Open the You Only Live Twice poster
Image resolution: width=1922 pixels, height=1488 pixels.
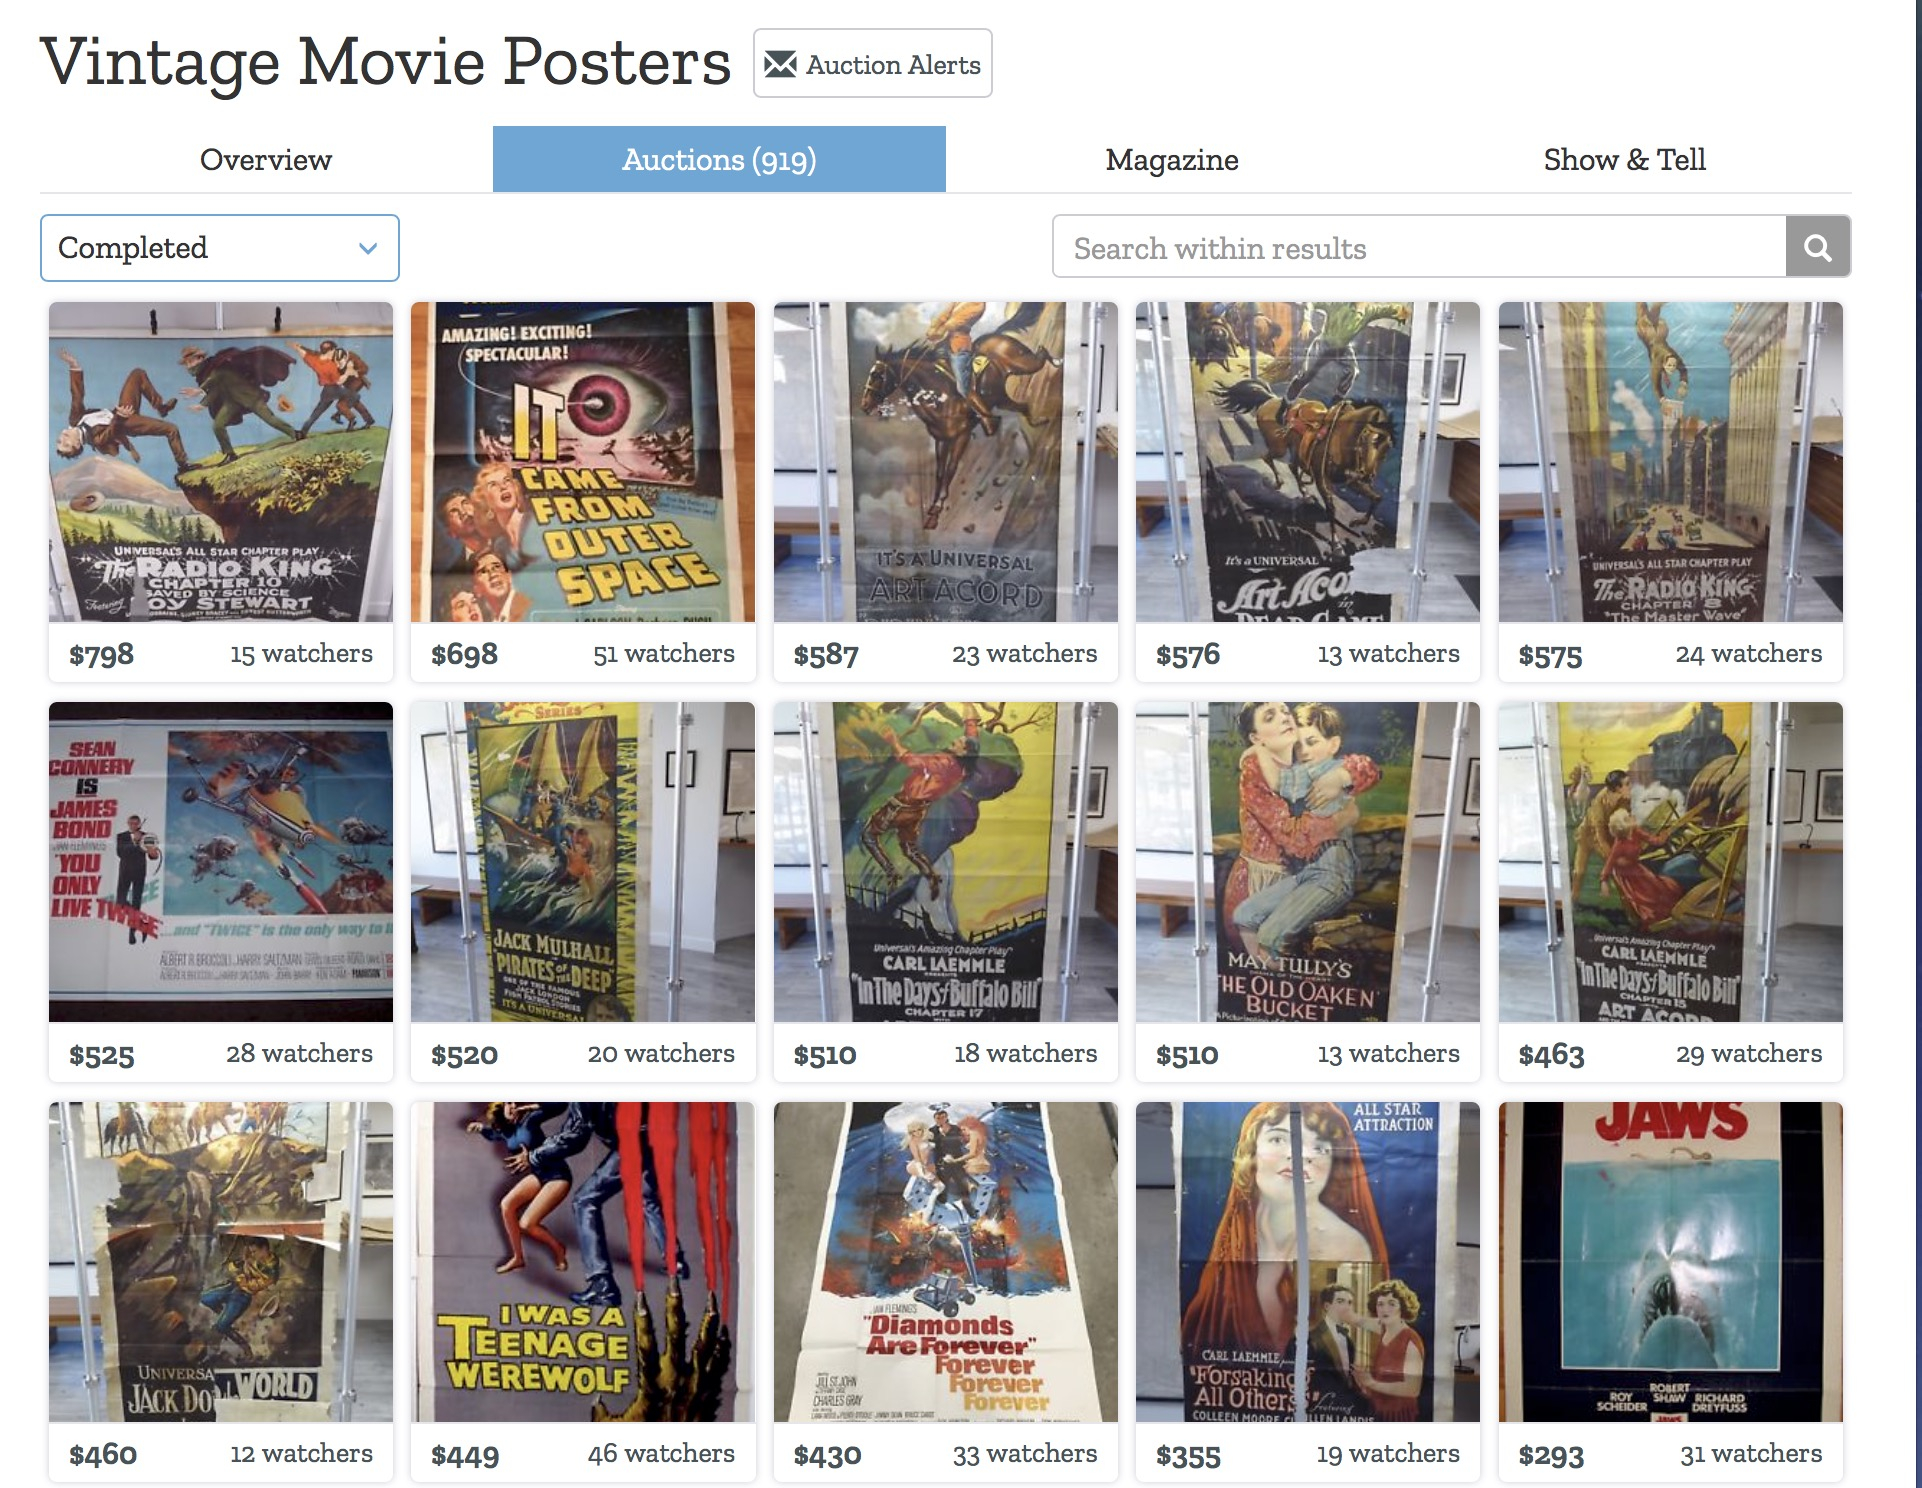point(220,861)
